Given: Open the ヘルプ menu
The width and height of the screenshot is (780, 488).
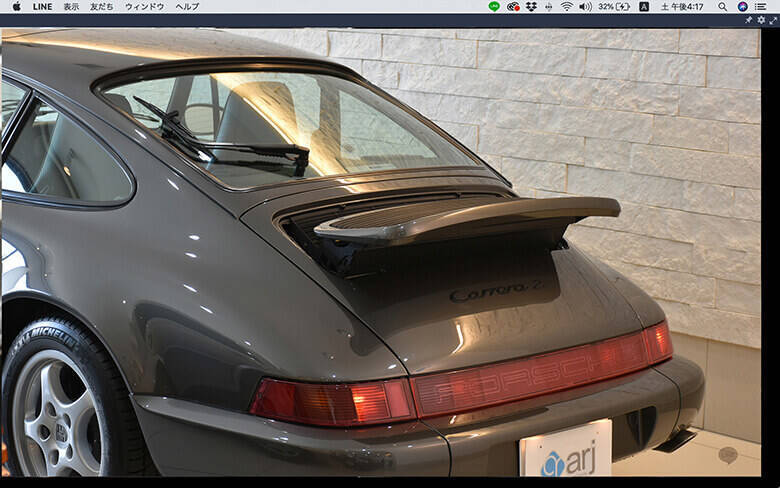Looking at the screenshot, I should 188,6.
